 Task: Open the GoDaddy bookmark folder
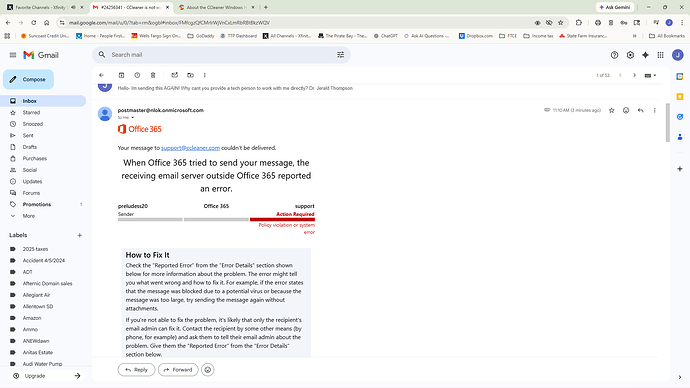coord(201,36)
